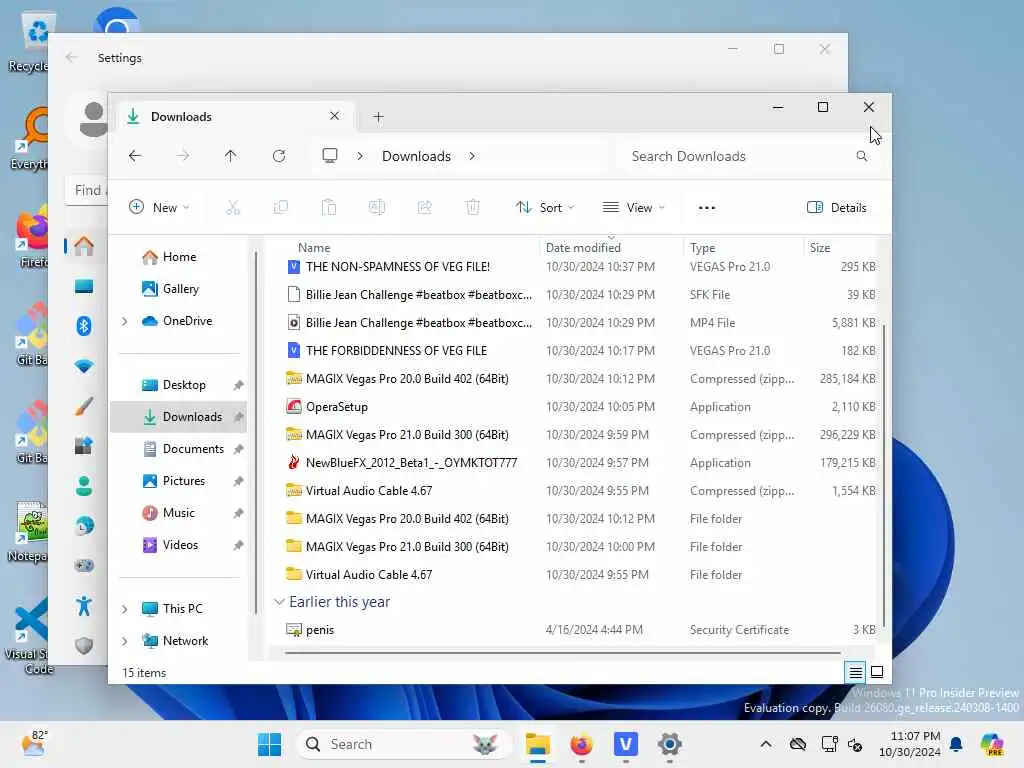The width and height of the screenshot is (1024, 768).
Task: Switch to the large thumbnails view icon in the status bar
Action: [x=877, y=672]
